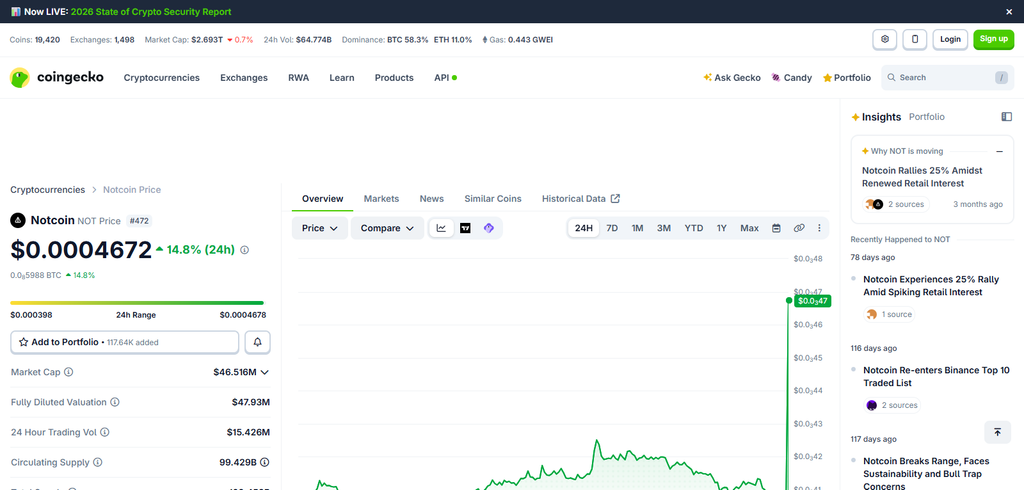Click the green $0.0₃47 price marker
The width and height of the screenshot is (1024, 490).
[812, 301]
